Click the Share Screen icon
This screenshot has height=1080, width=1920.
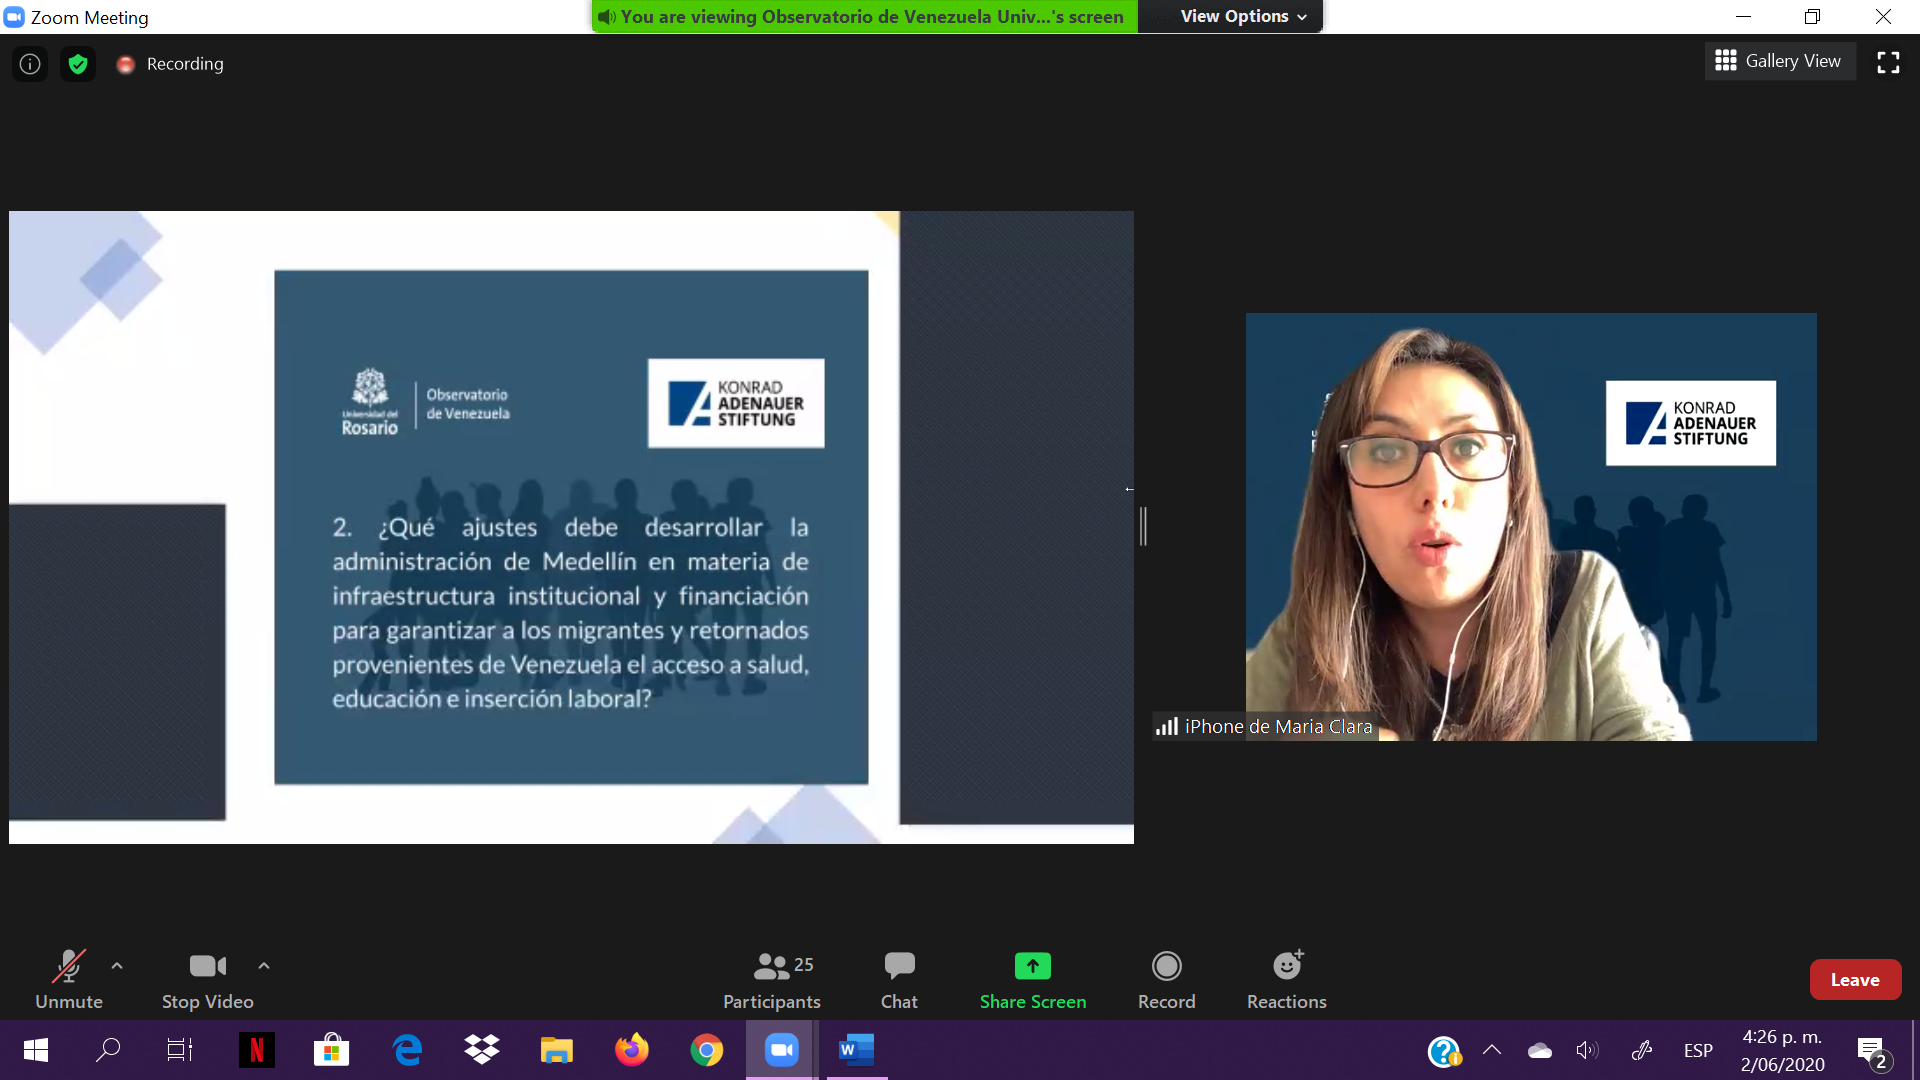(x=1032, y=966)
